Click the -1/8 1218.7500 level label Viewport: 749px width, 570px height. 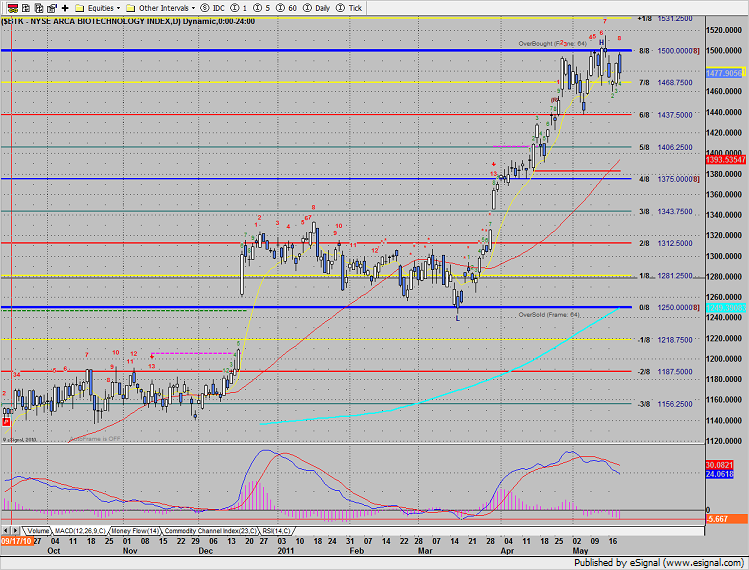(665, 340)
